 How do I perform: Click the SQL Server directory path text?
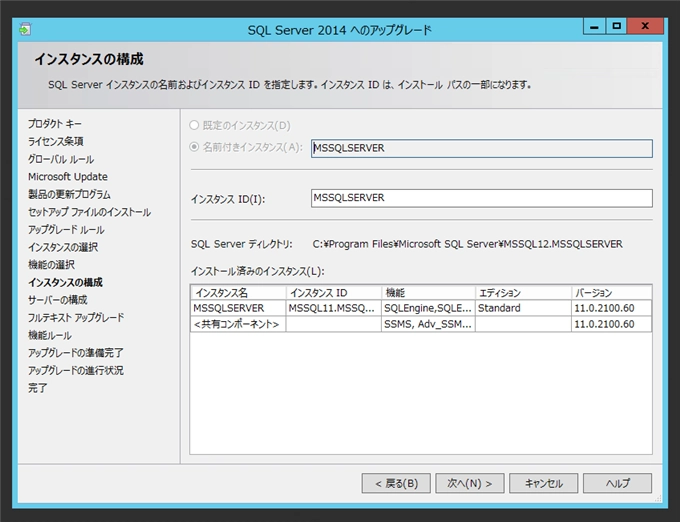click(x=468, y=244)
